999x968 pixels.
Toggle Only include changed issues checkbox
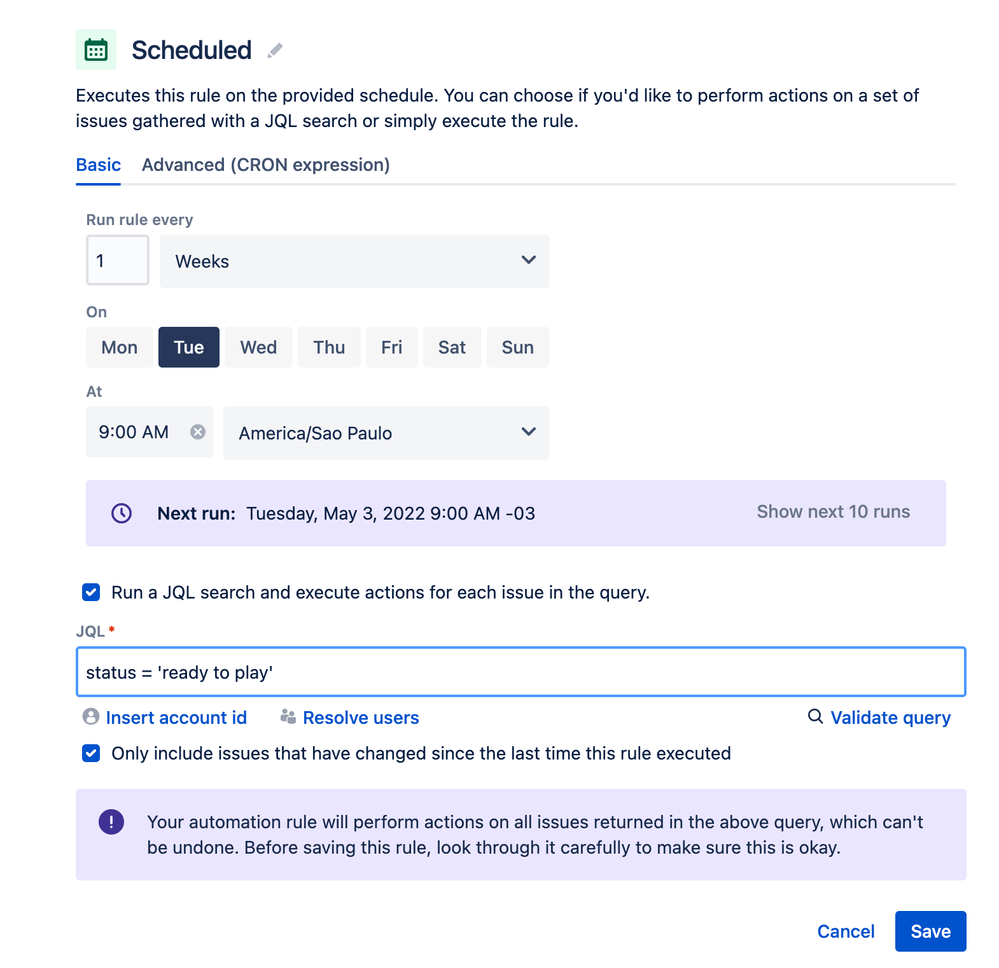pyautogui.click(x=91, y=753)
